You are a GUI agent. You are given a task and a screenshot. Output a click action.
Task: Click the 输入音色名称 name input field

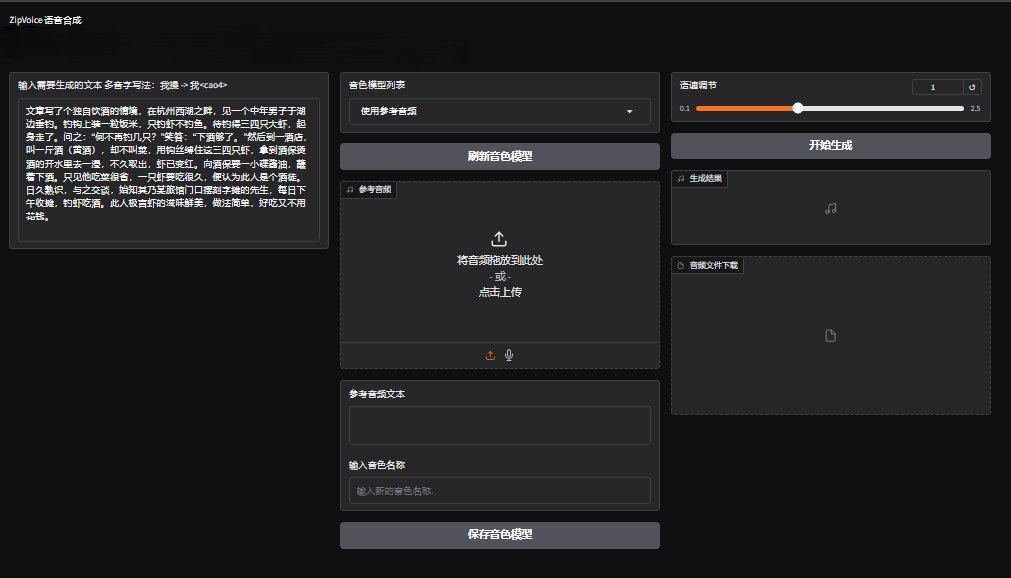(499, 490)
